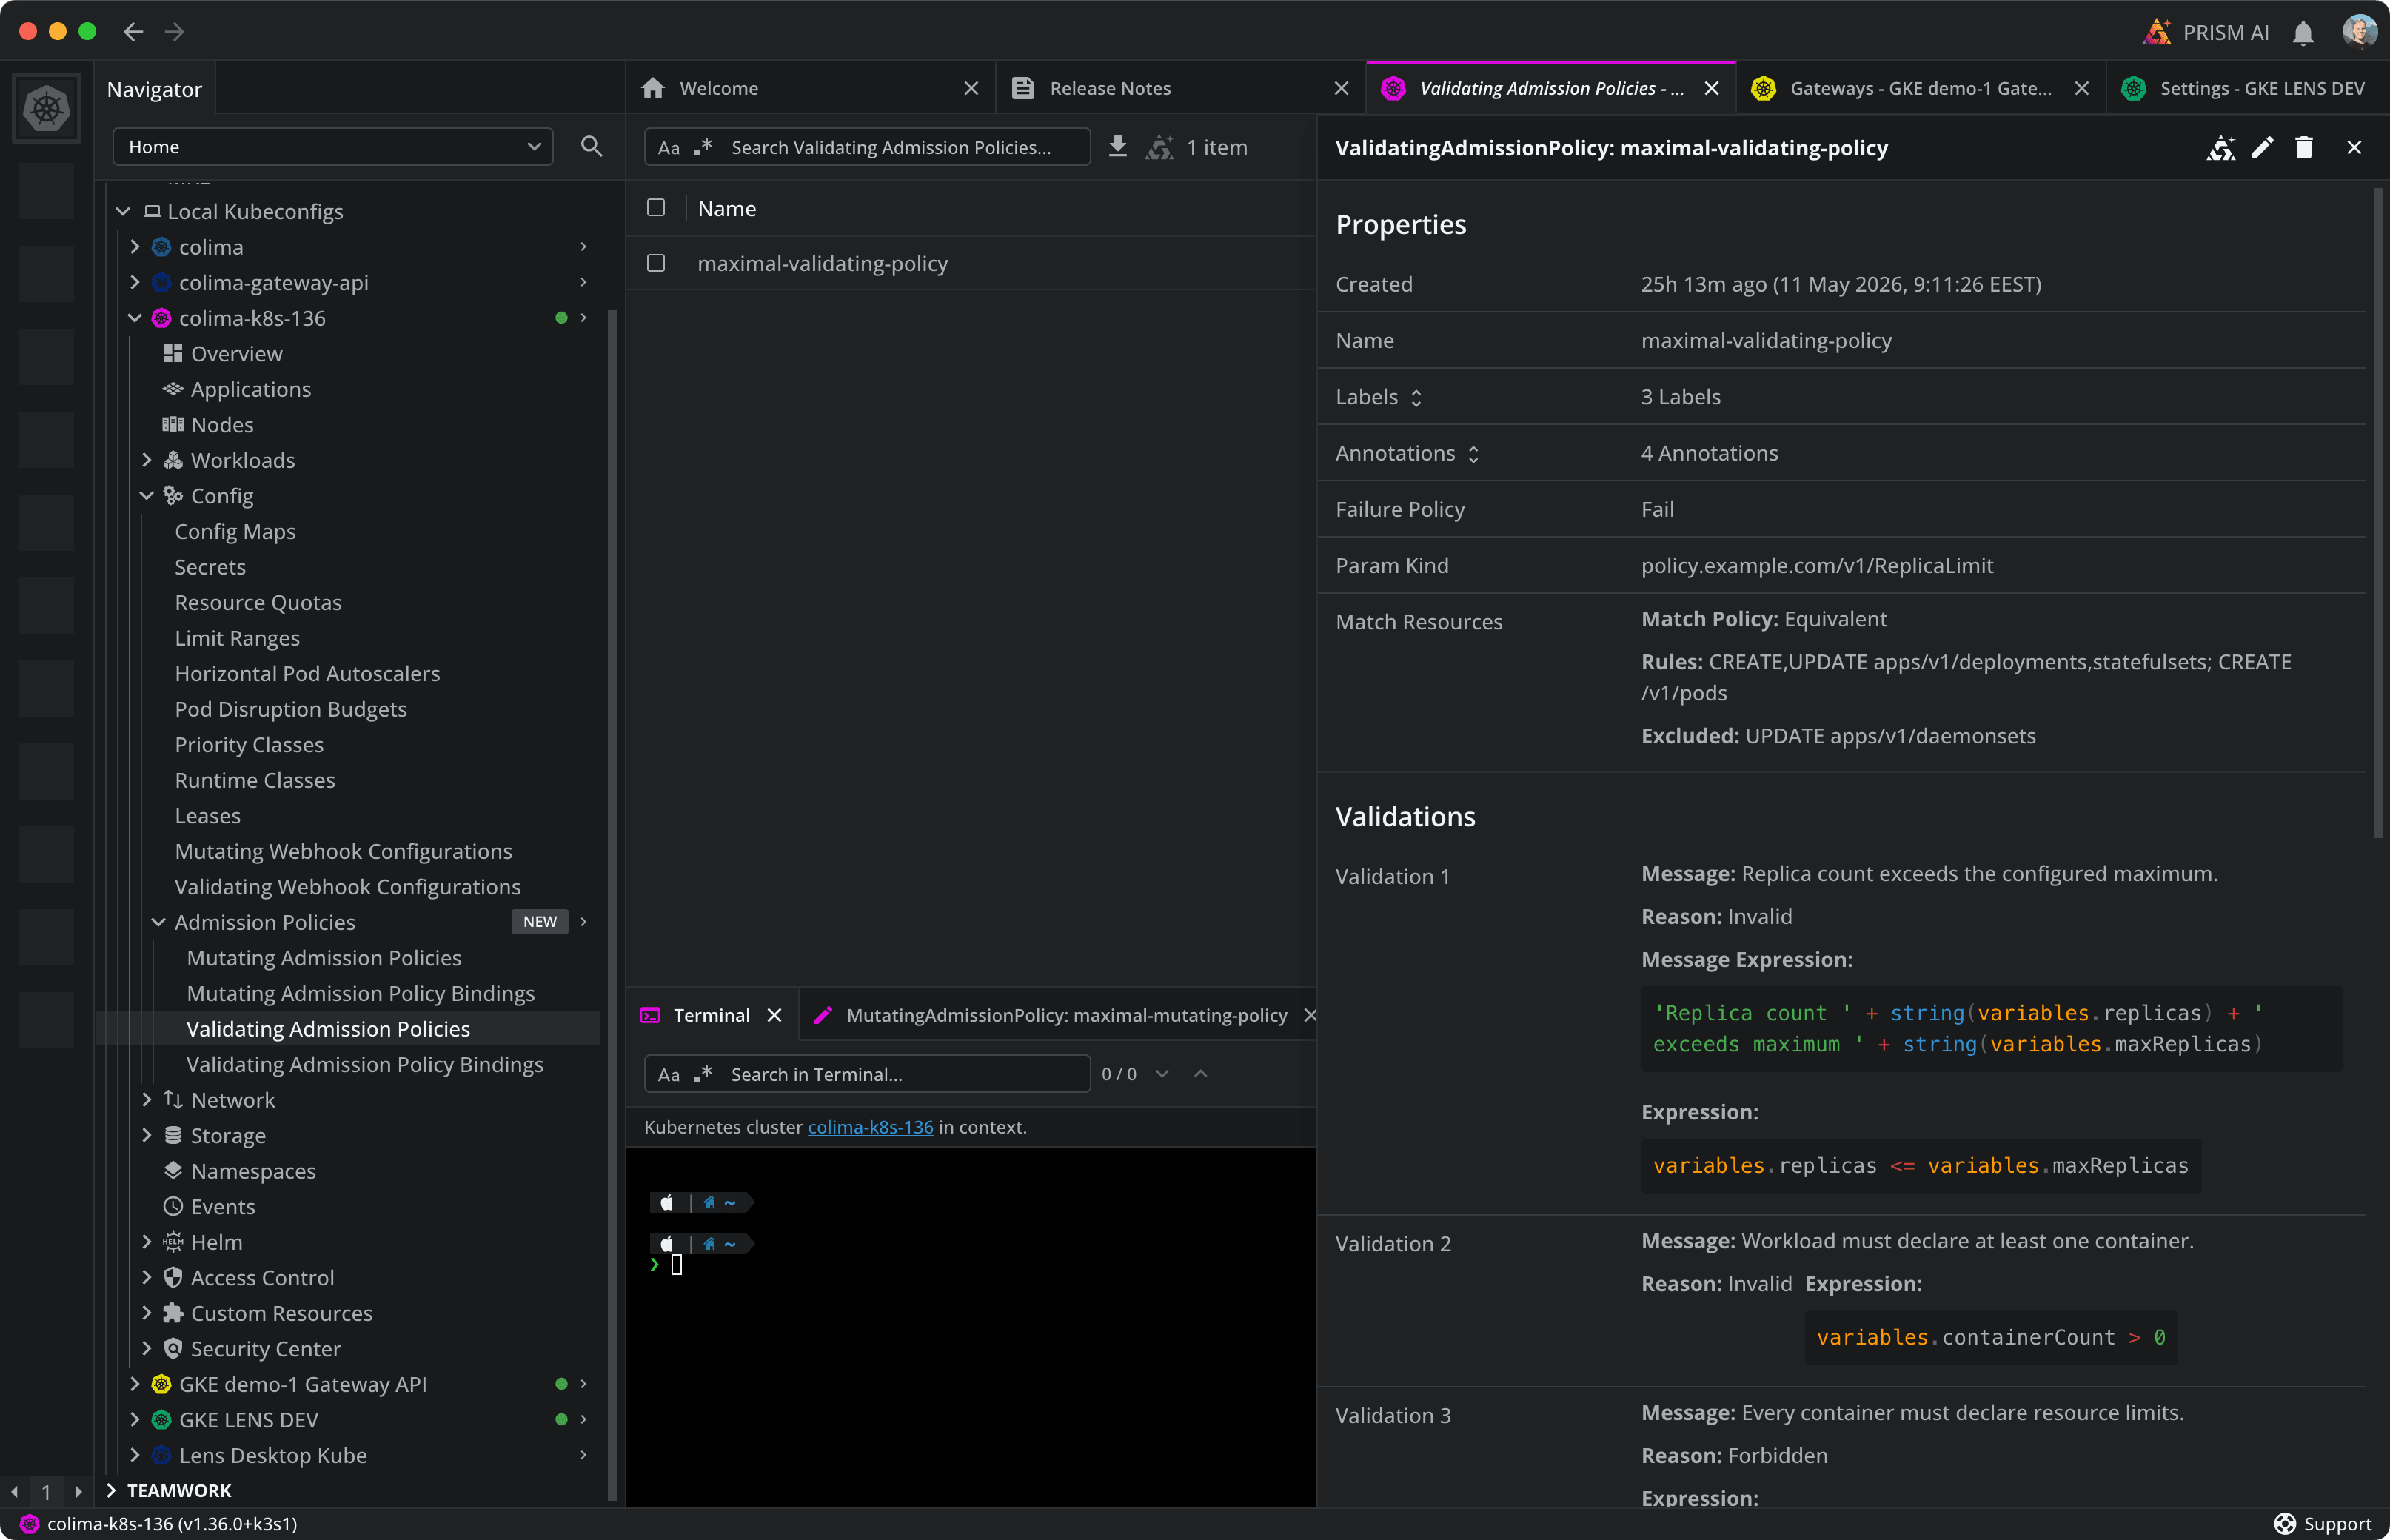Open Validating Admission Policy Bindings

(x=365, y=1064)
